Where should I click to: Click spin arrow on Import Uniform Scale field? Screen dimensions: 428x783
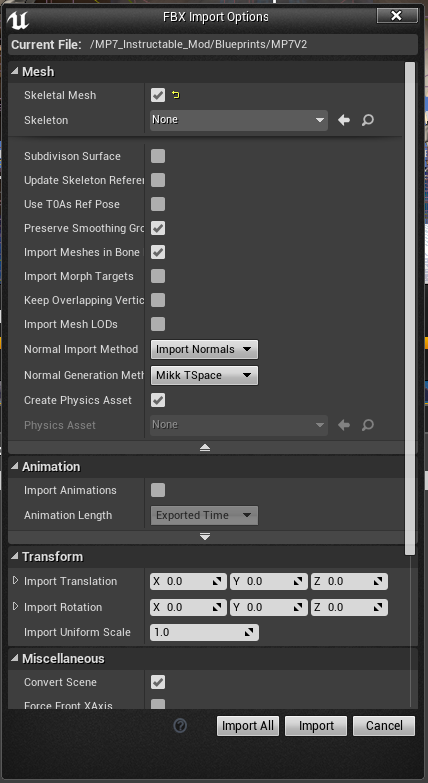[249, 632]
